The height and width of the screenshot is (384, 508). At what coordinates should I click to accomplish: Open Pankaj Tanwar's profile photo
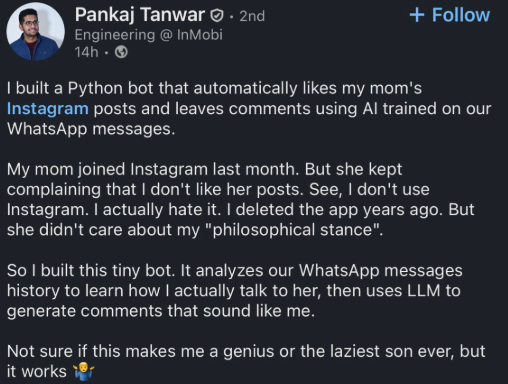click(35, 32)
